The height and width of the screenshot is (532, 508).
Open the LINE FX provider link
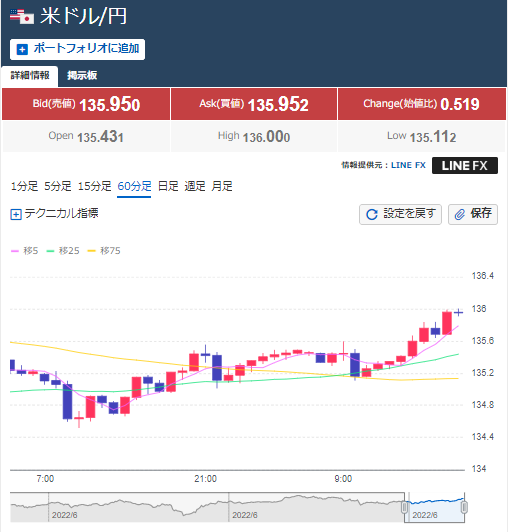pos(408,165)
